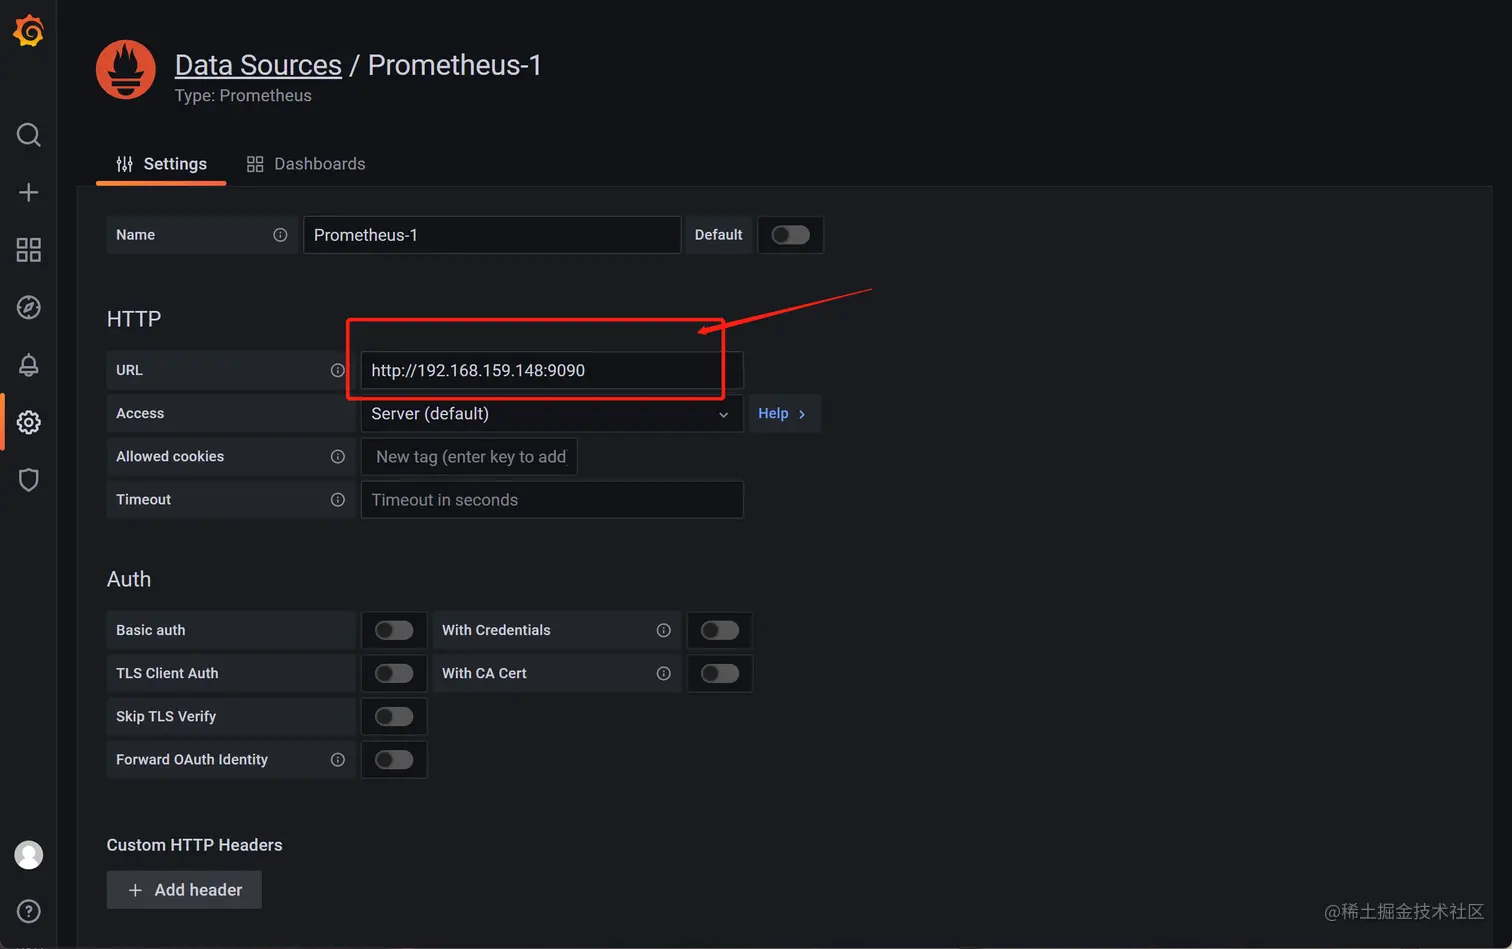Enable the Skip TLS Verify switch
Image resolution: width=1512 pixels, height=949 pixels.
394,717
